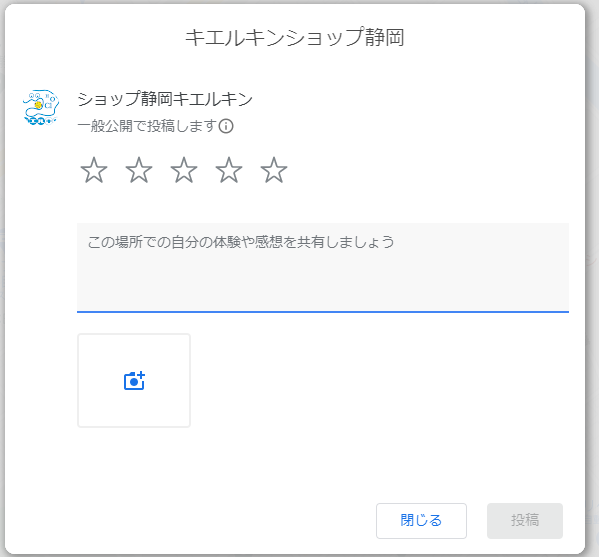Click the blue profile avatar logo

coord(41,108)
